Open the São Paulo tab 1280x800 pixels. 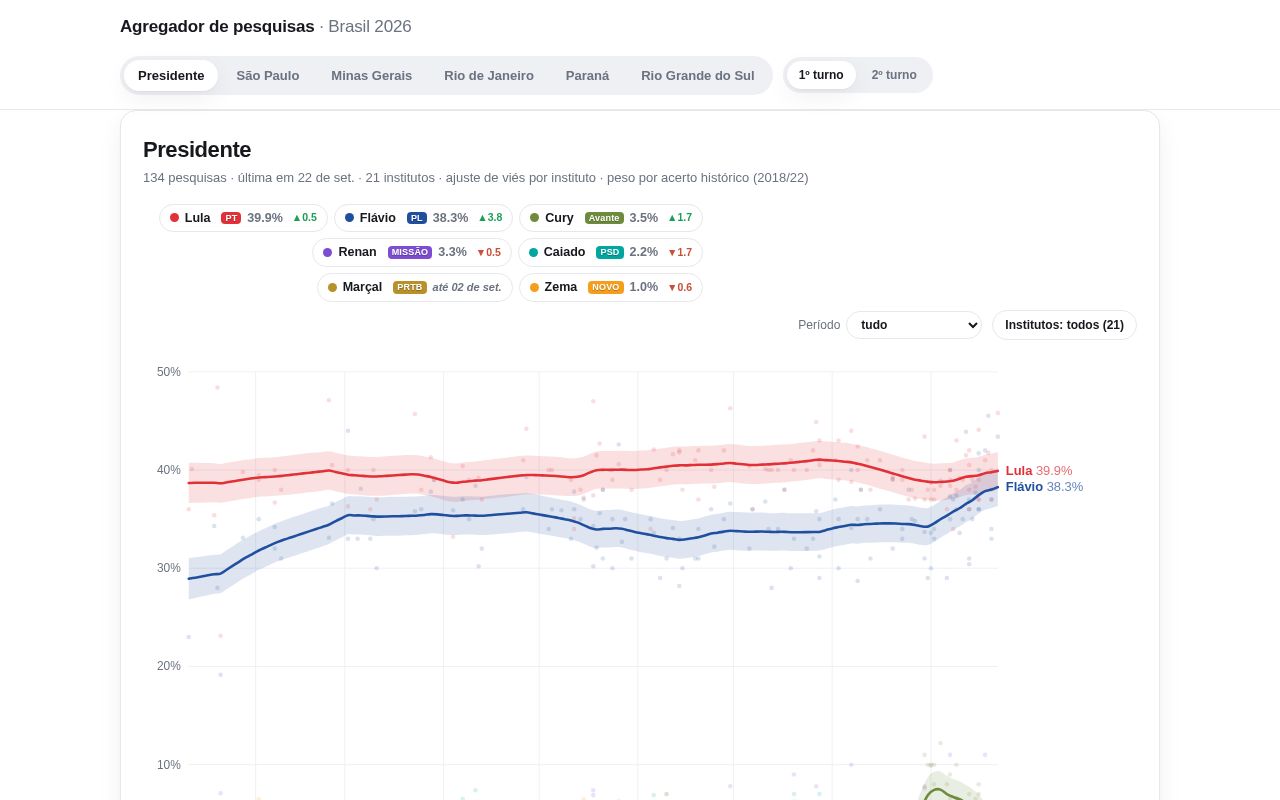(x=268, y=75)
